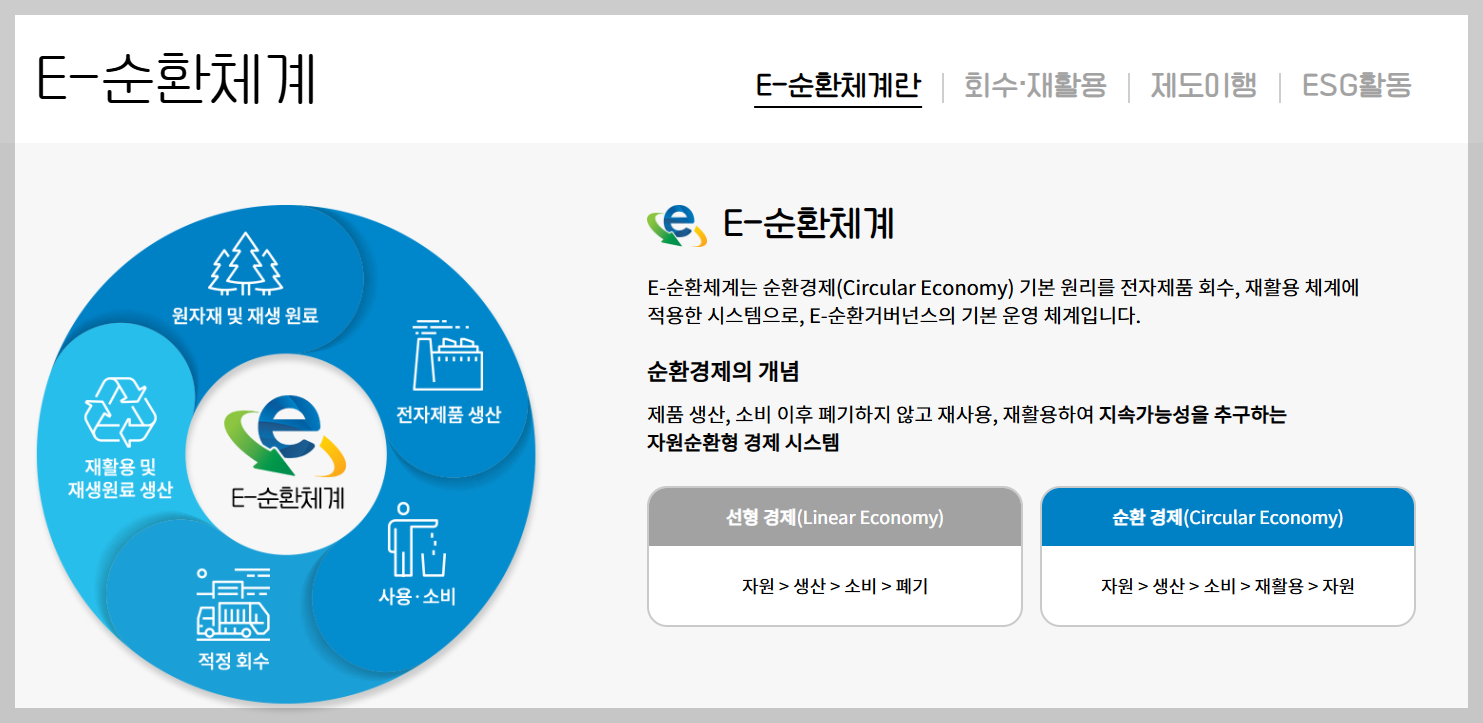This screenshot has width=1483, height=723.
Task: Click the collection truck icon
Action: [x=233, y=603]
